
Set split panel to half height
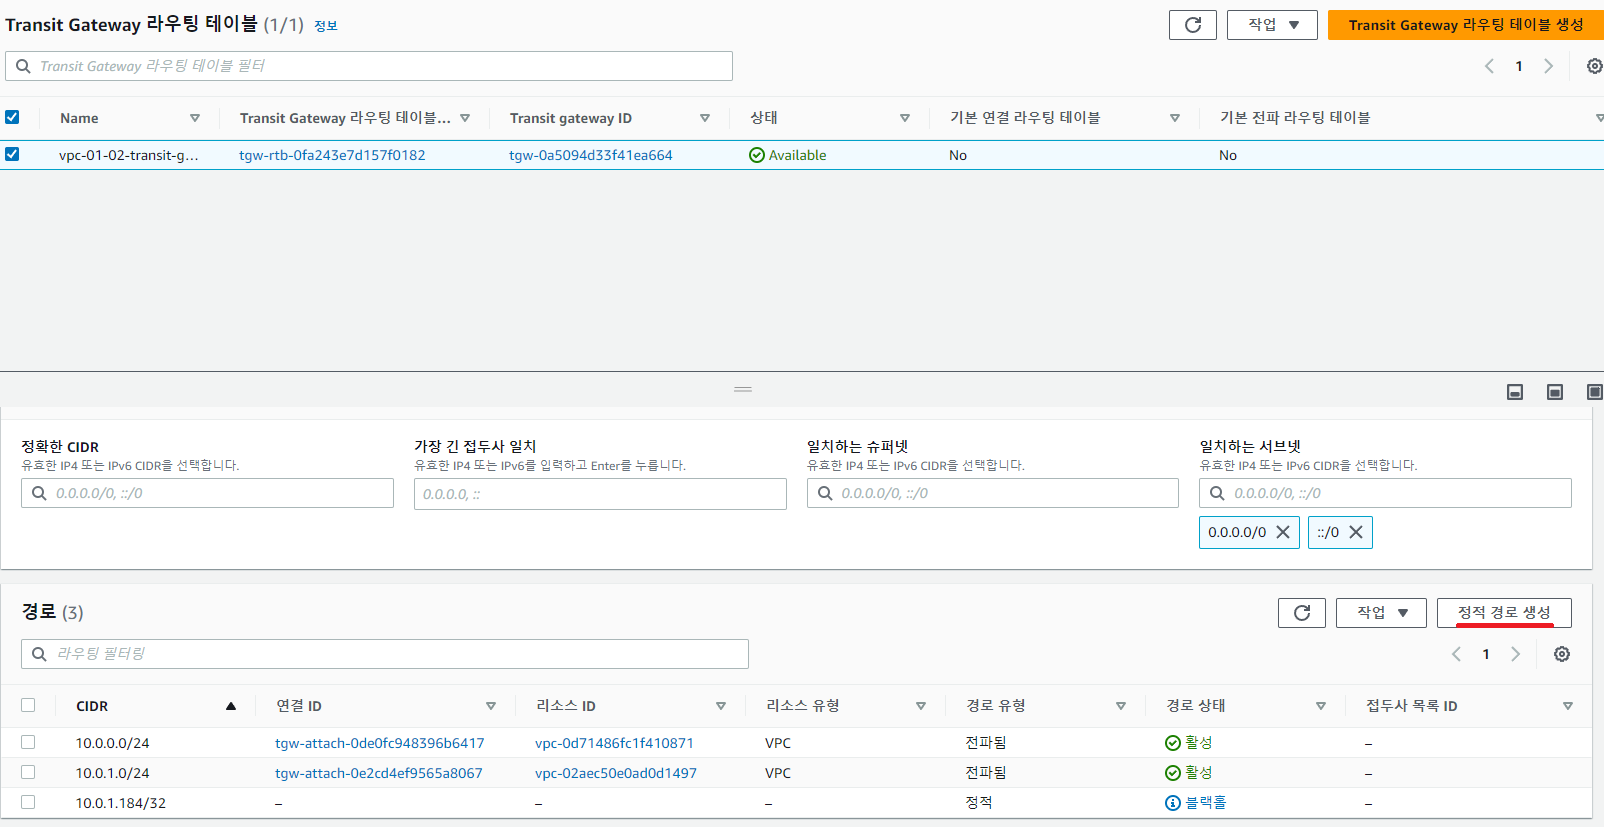point(1555,392)
